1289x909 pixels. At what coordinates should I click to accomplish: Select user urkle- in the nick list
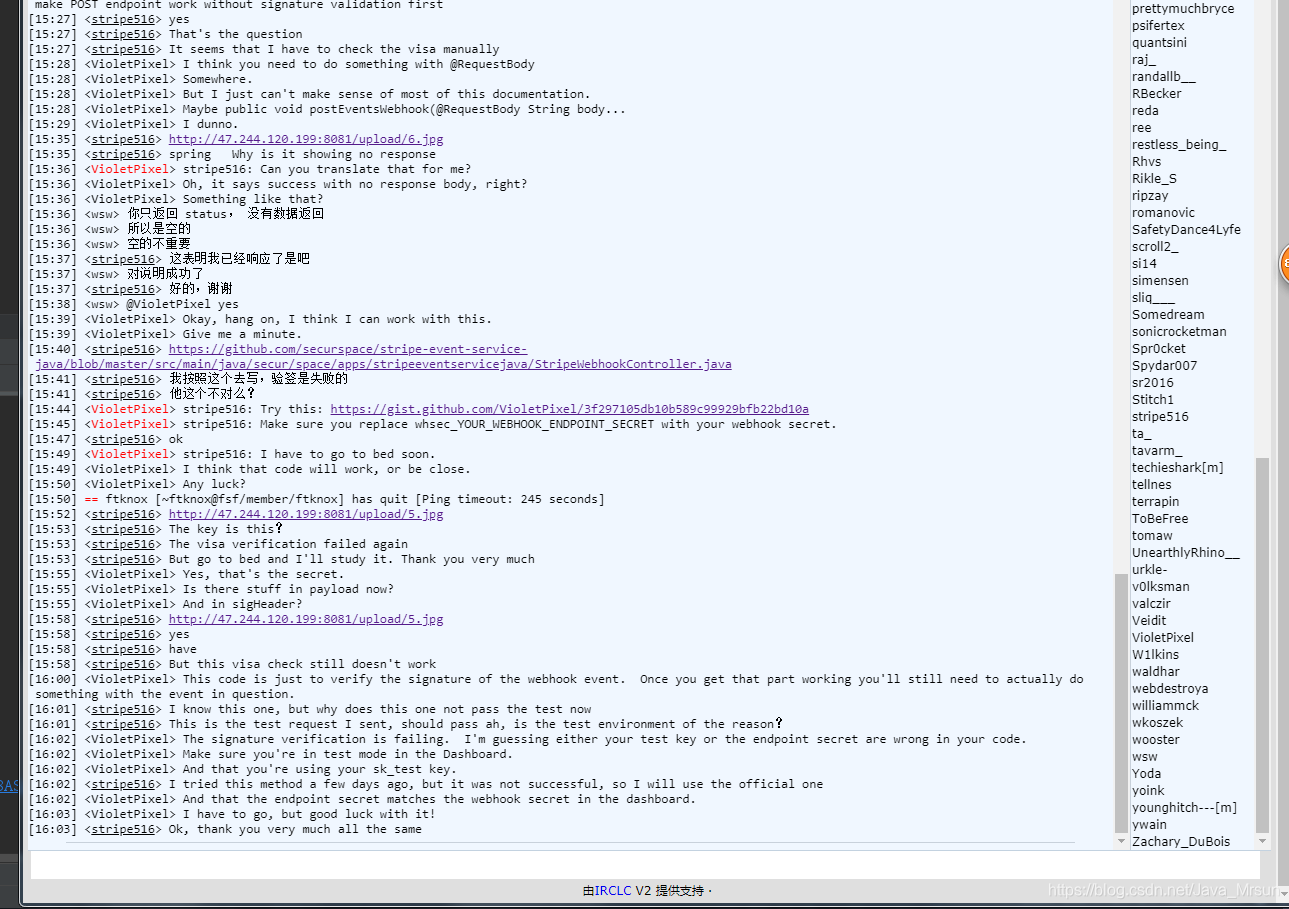[x=1150, y=570]
